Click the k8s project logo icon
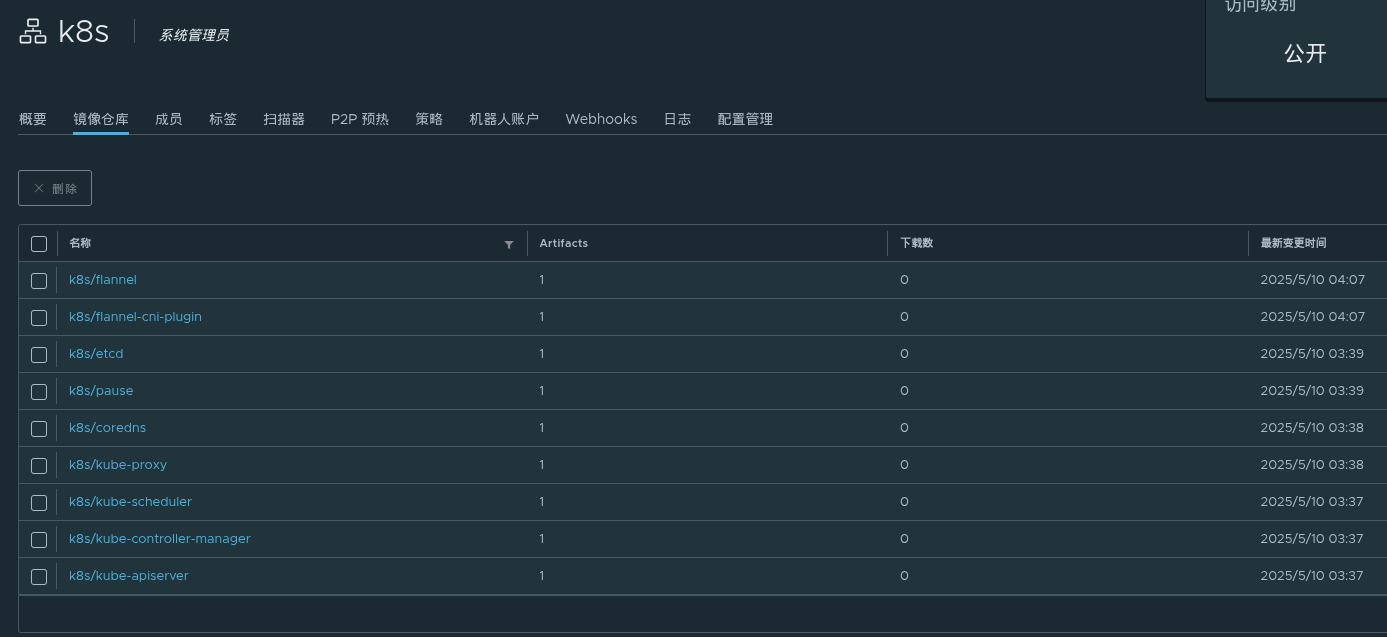The height and width of the screenshot is (637, 1387). (x=33, y=31)
